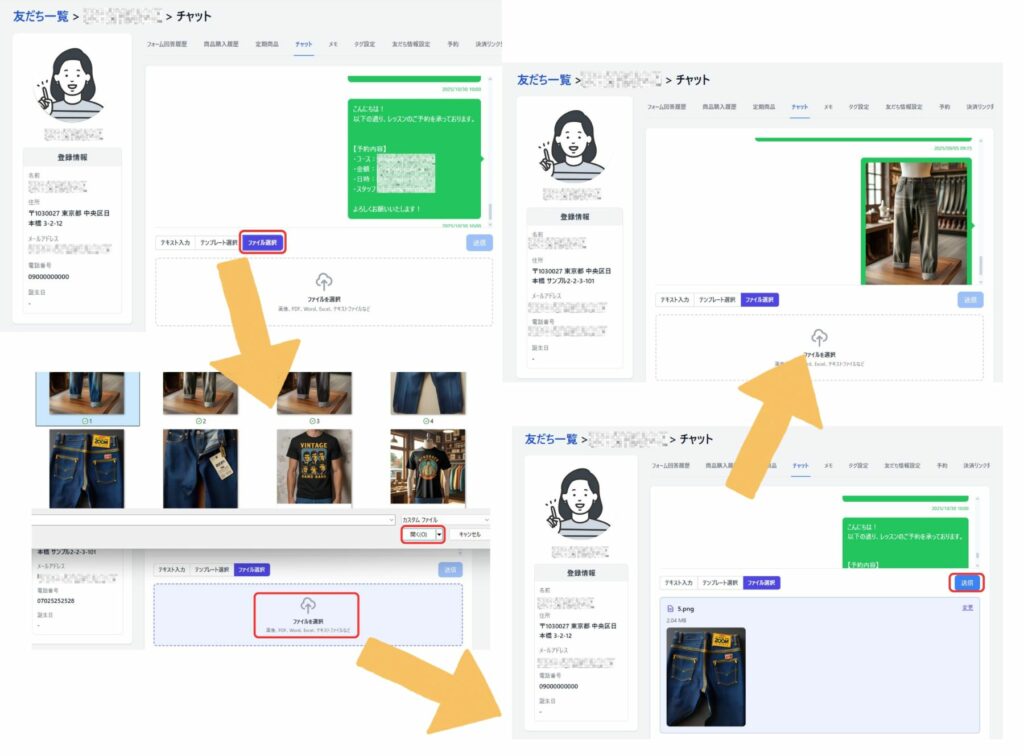Select the VINTAGE t-shirt thumbnail in file picker

(x=314, y=469)
